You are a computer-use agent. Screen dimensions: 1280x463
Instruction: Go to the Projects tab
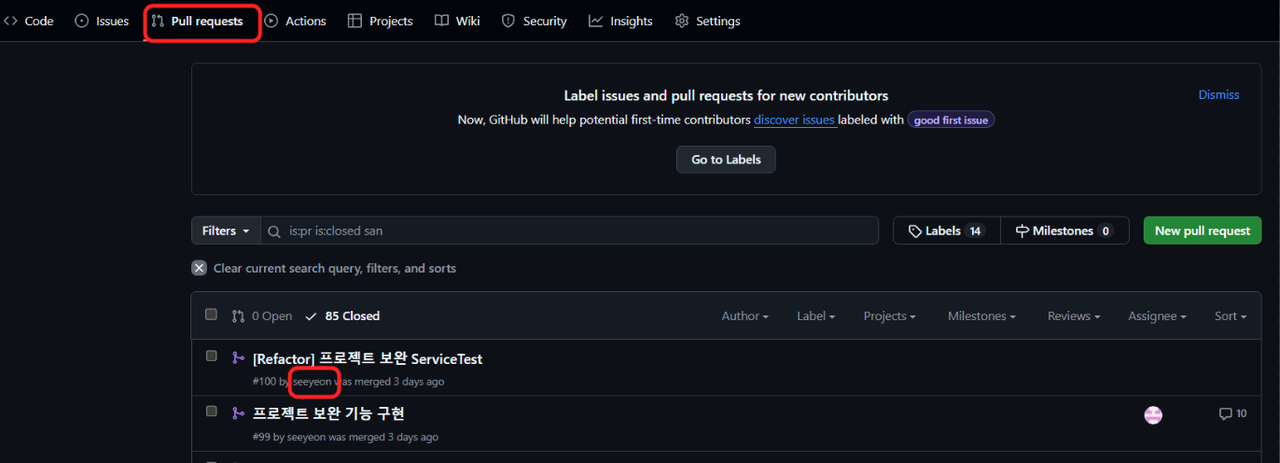click(x=380, y=21)
